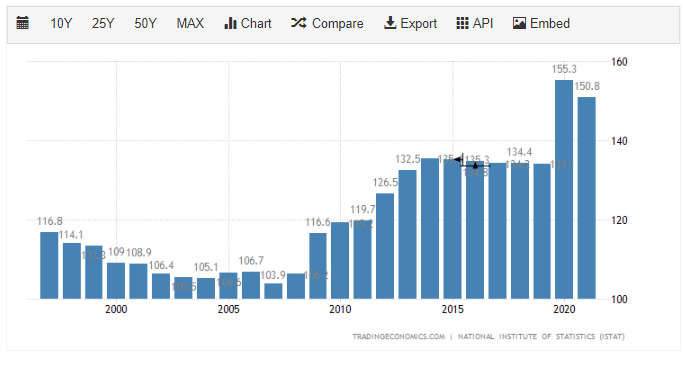Click the bar labeled 134.4
The width and height of the screenshot is (684, 376).
[519, 231]
